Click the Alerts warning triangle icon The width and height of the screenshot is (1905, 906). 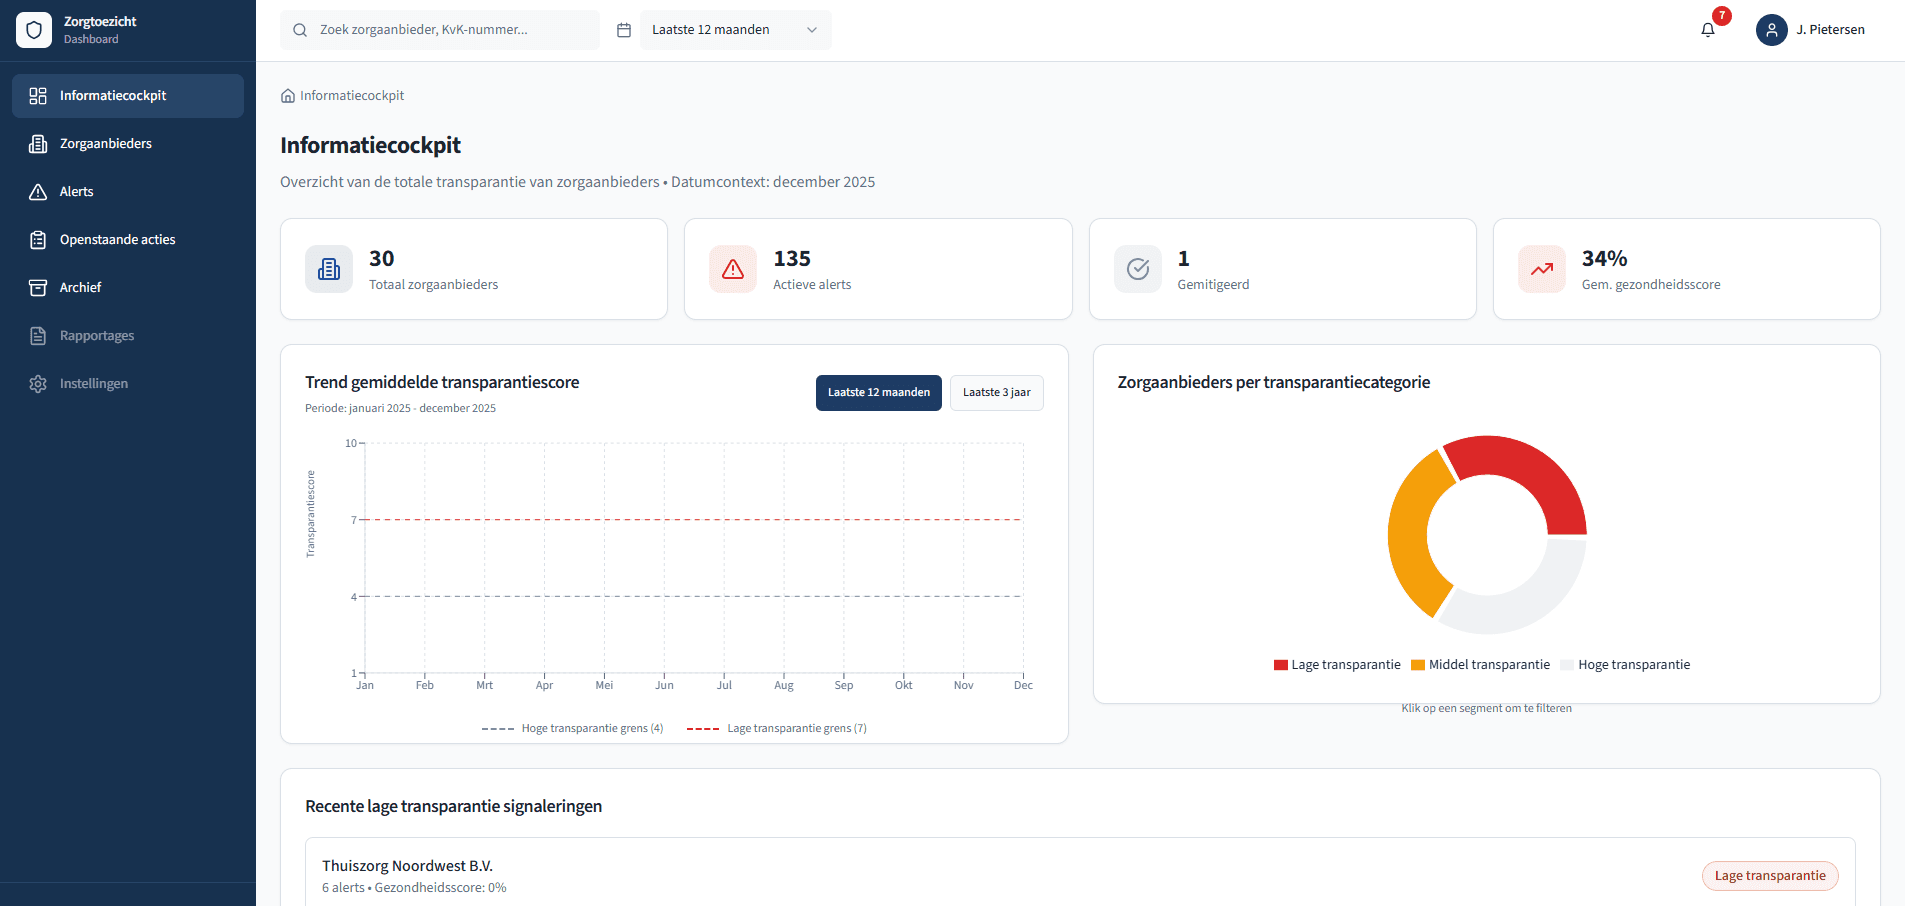click(x=38, y=192)
